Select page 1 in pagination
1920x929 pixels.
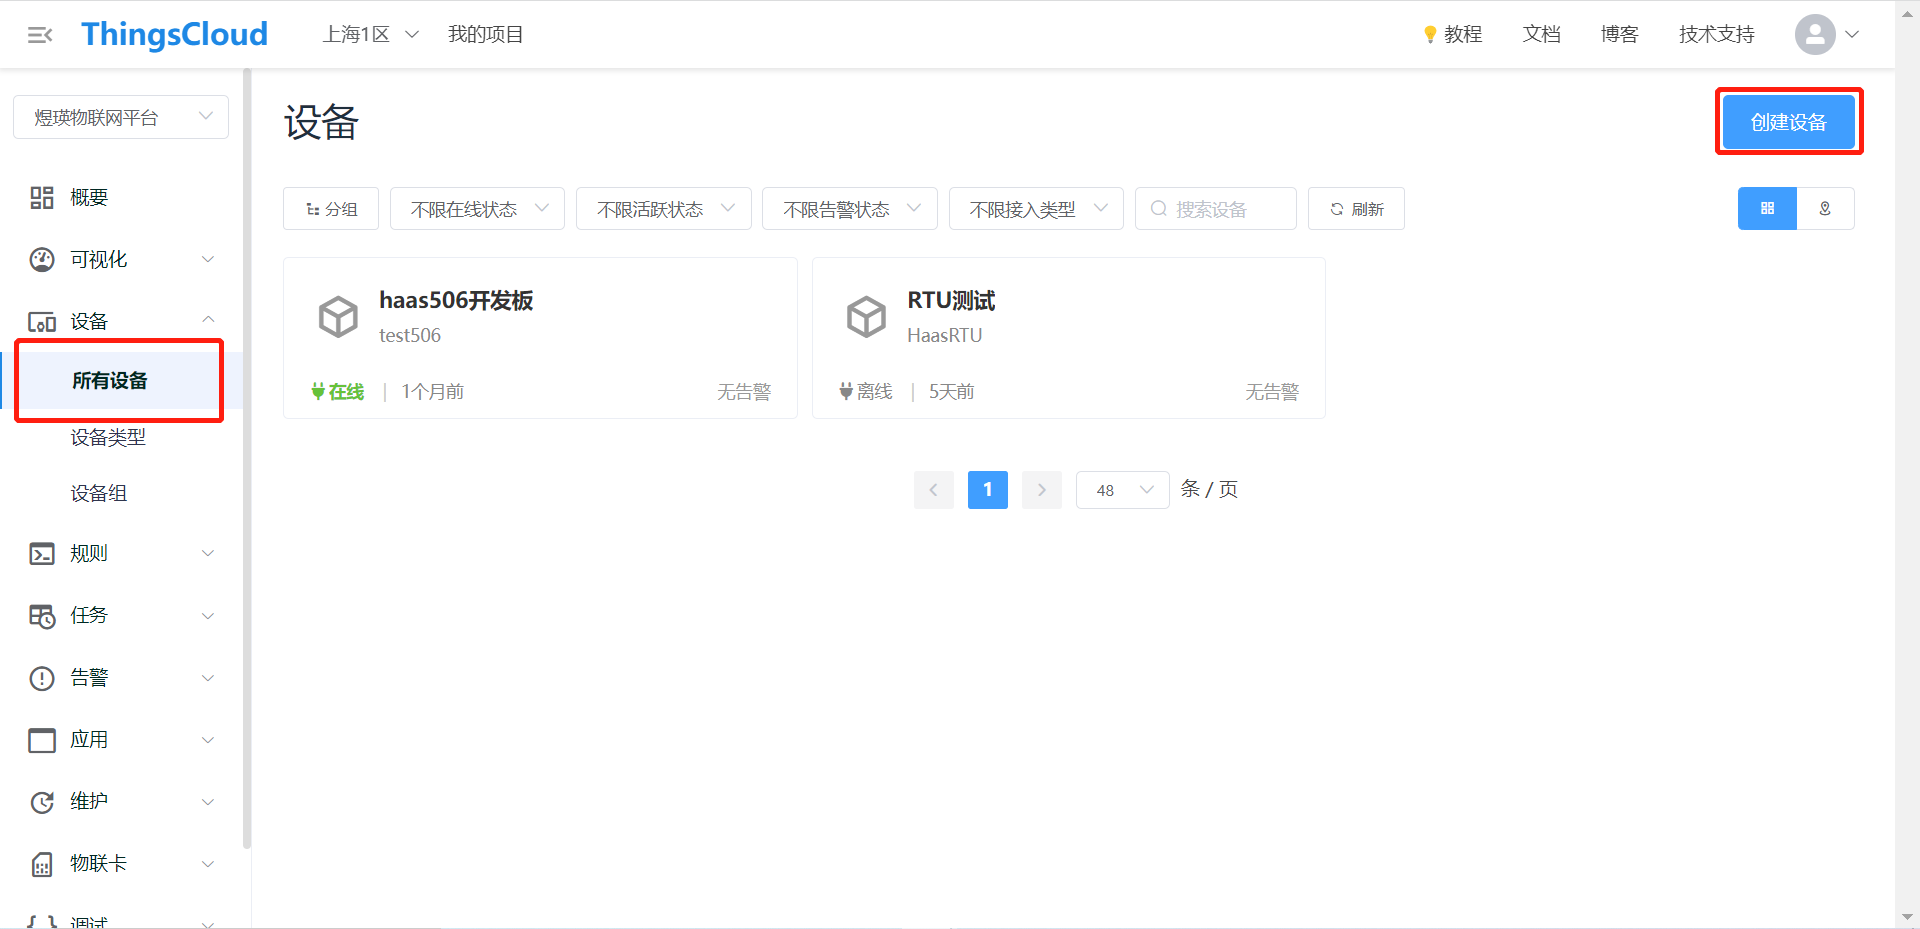pyautogui.click(x=988, y=490)
